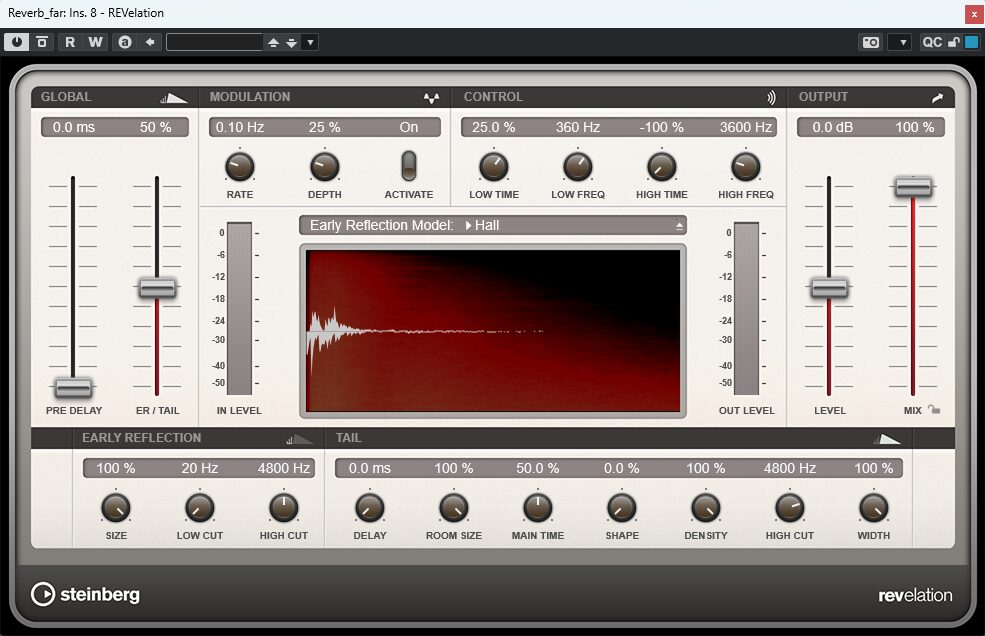The height and width of the screenshot is (636, 985).
Task: Click the QC quick controls button
Action: click(932, 42)
